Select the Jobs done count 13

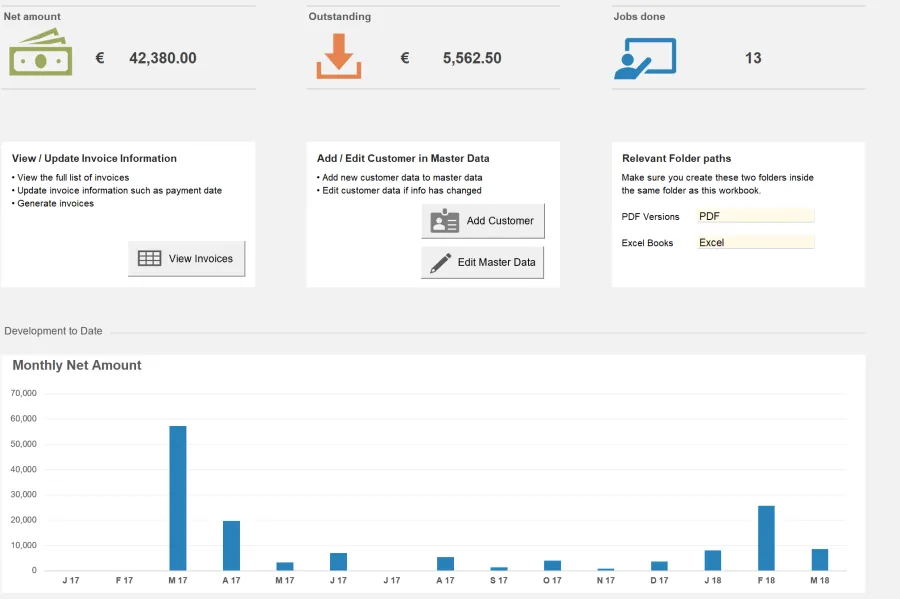[753, 58]
